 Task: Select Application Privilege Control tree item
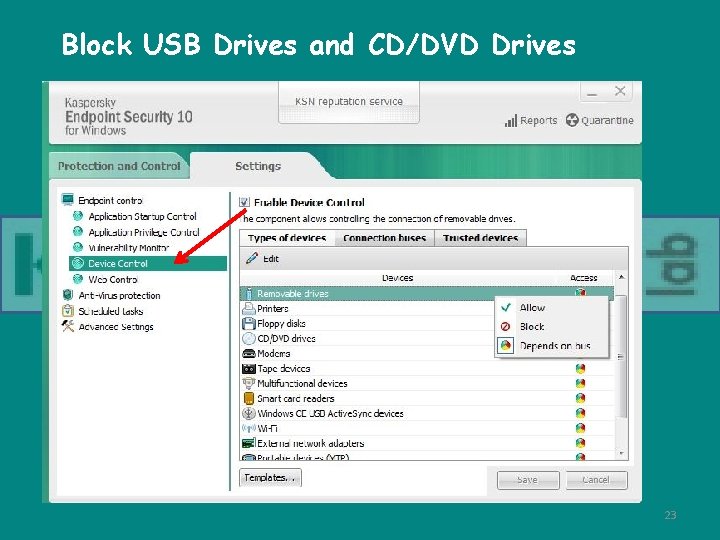coord(144,232)
